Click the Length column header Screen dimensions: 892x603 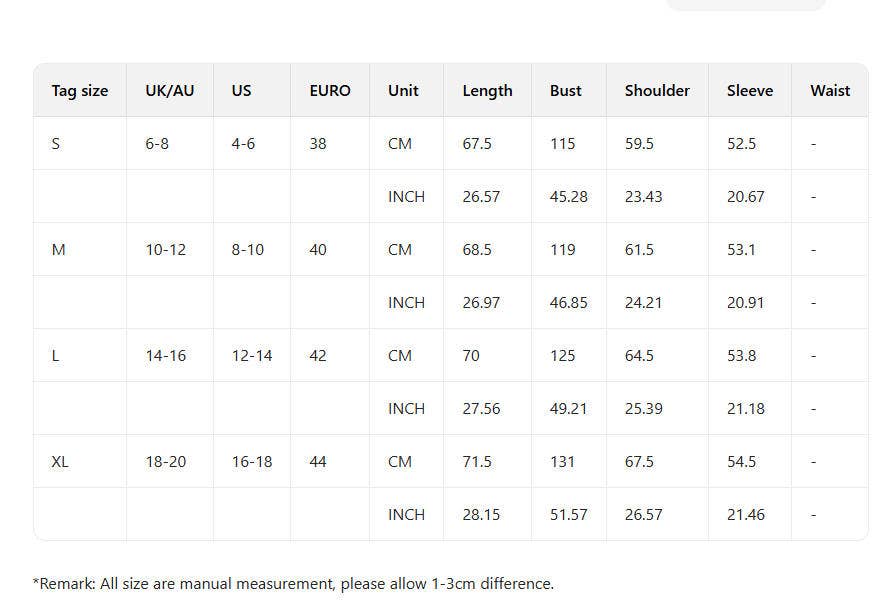(487, 91)
